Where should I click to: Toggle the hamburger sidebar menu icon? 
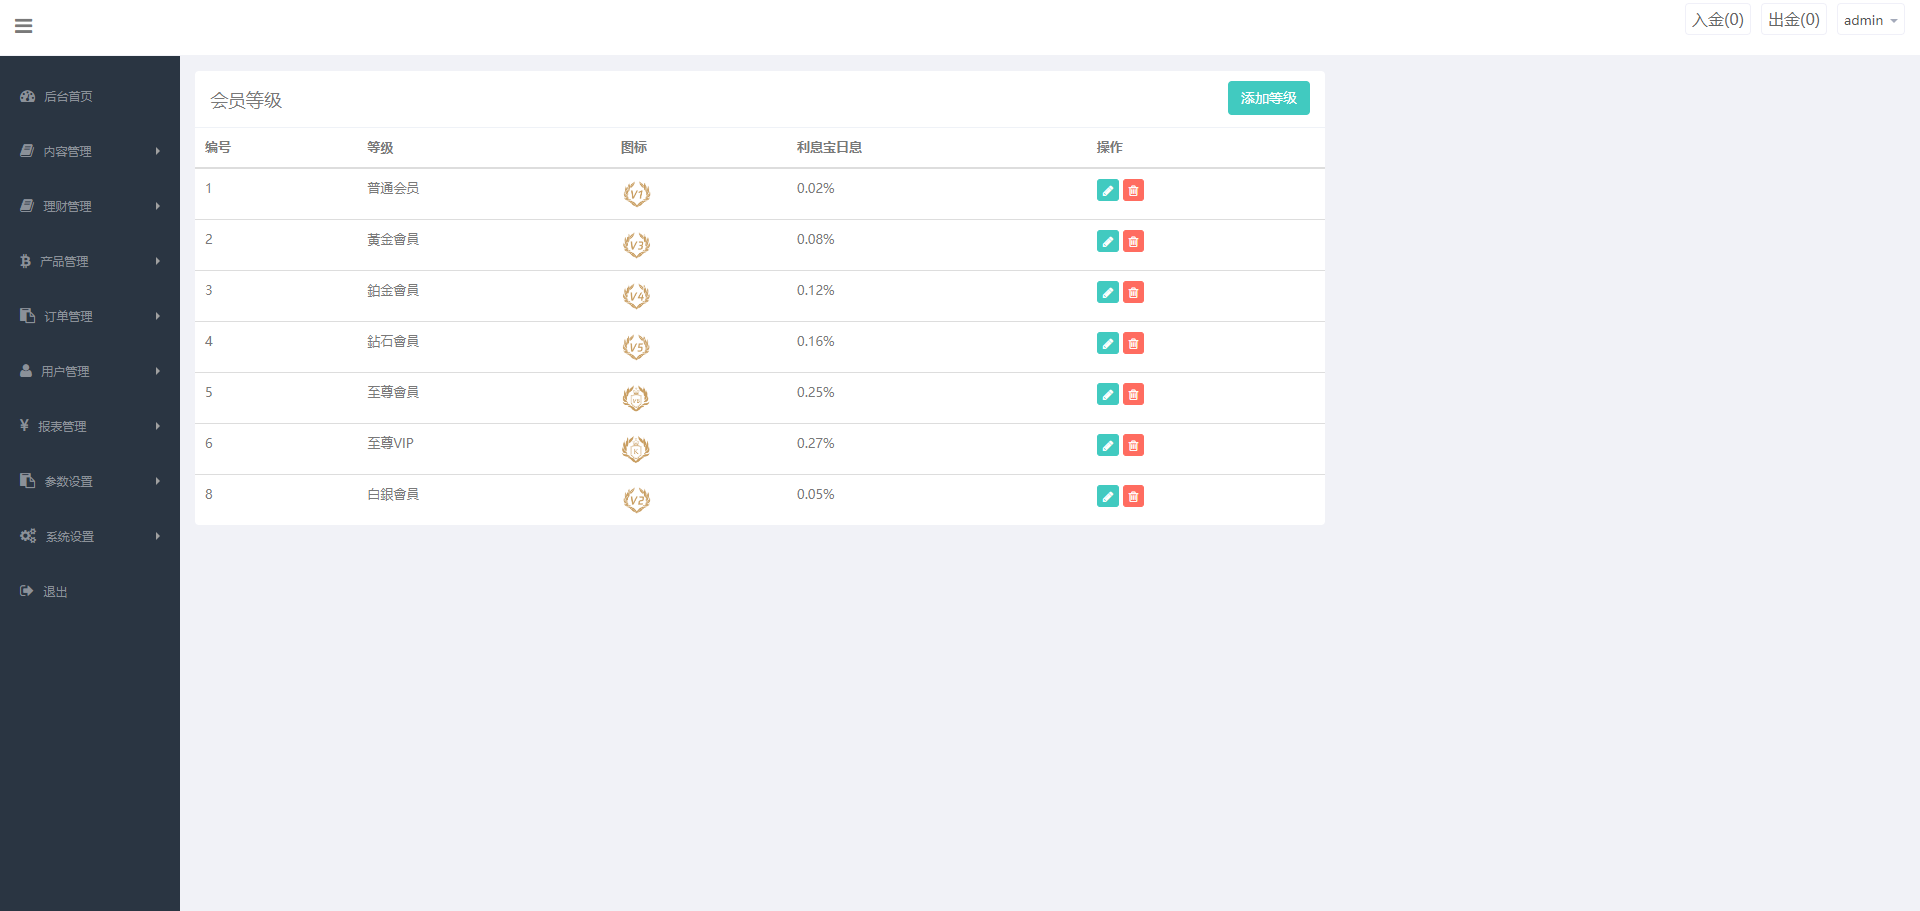point(24,26)
